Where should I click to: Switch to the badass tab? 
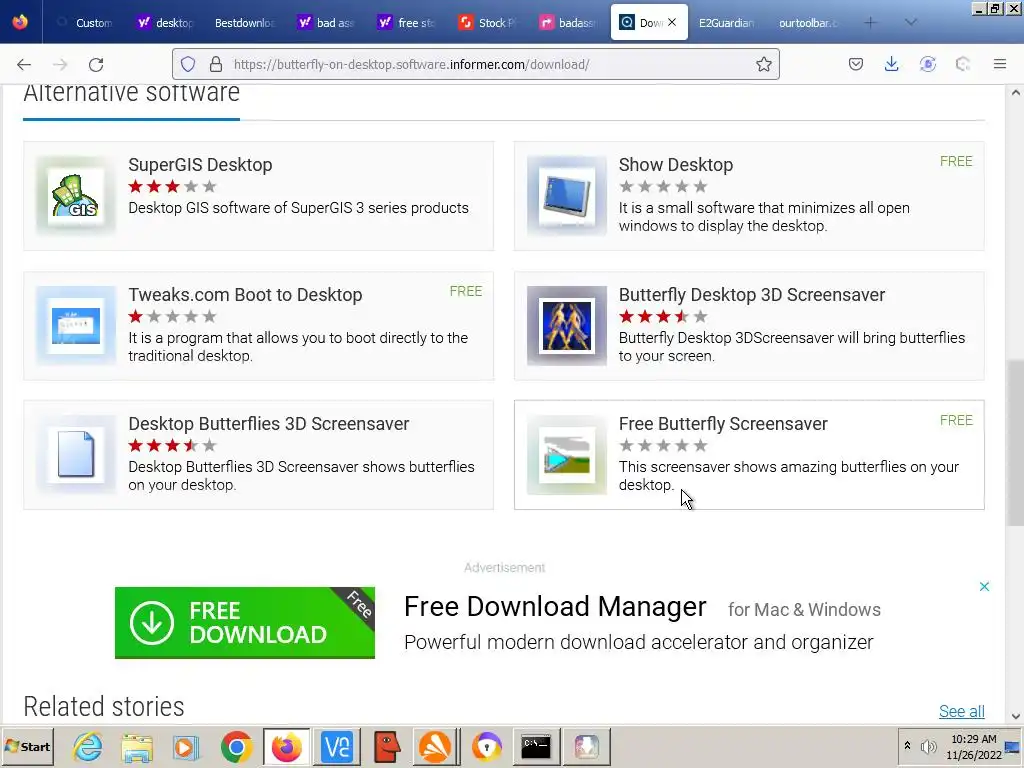coord(568,23)
